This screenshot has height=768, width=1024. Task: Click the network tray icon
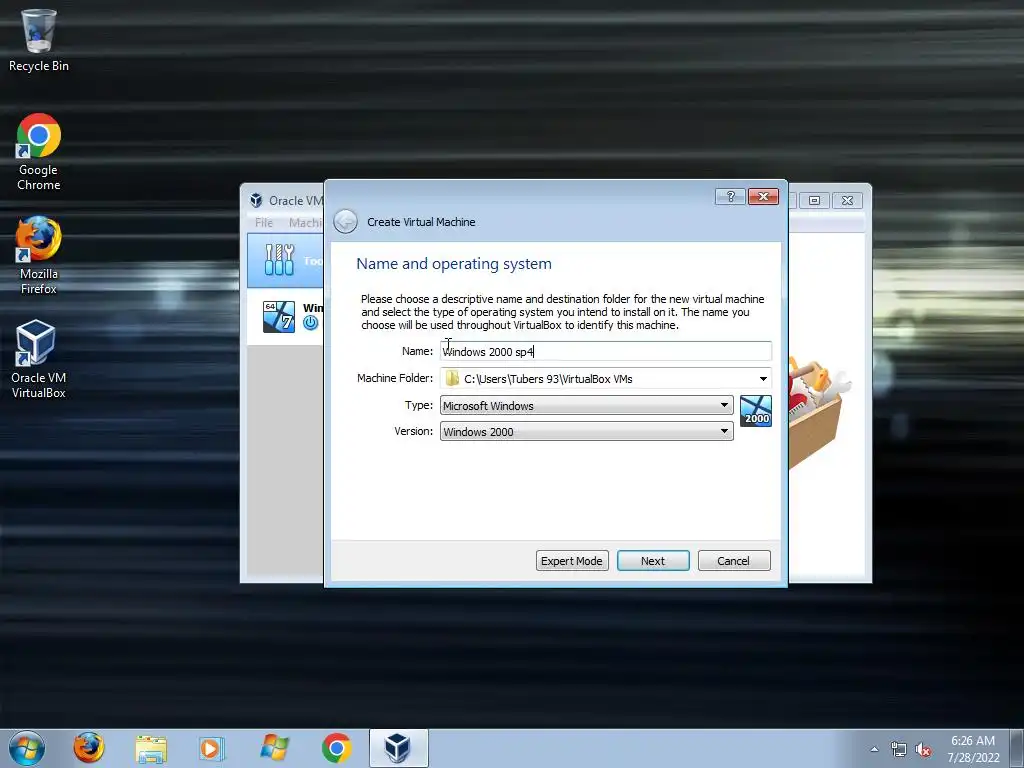pyautogui.click(x=899, y=750)
